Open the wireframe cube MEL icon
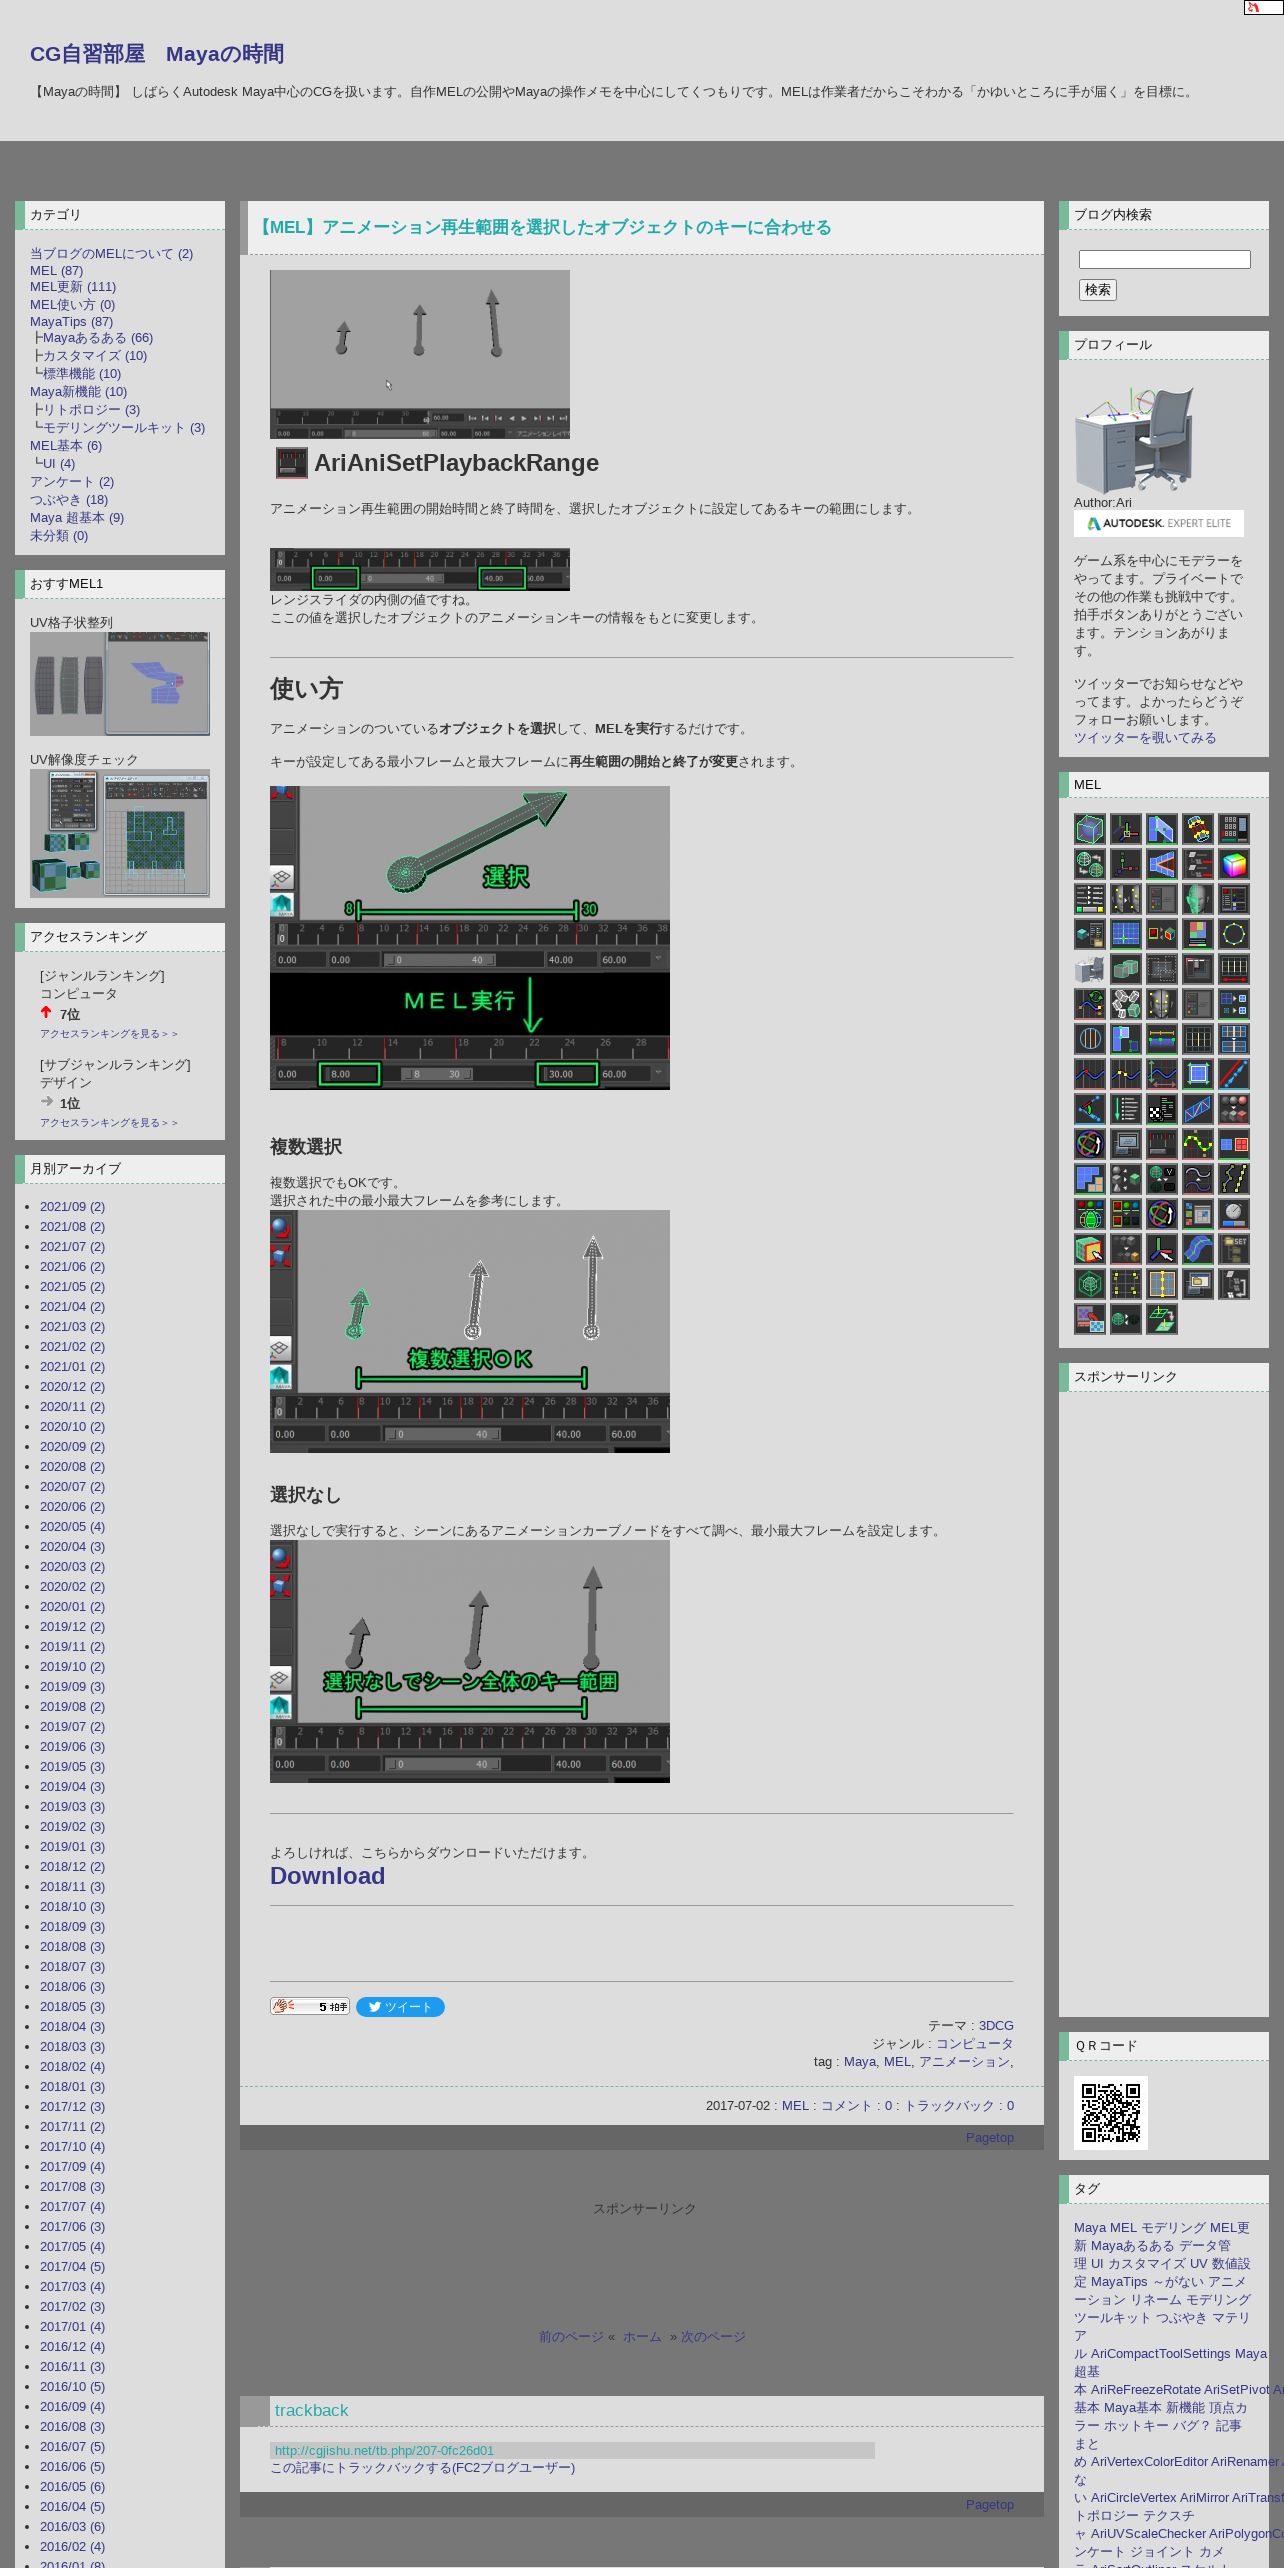 (1090, 829)
